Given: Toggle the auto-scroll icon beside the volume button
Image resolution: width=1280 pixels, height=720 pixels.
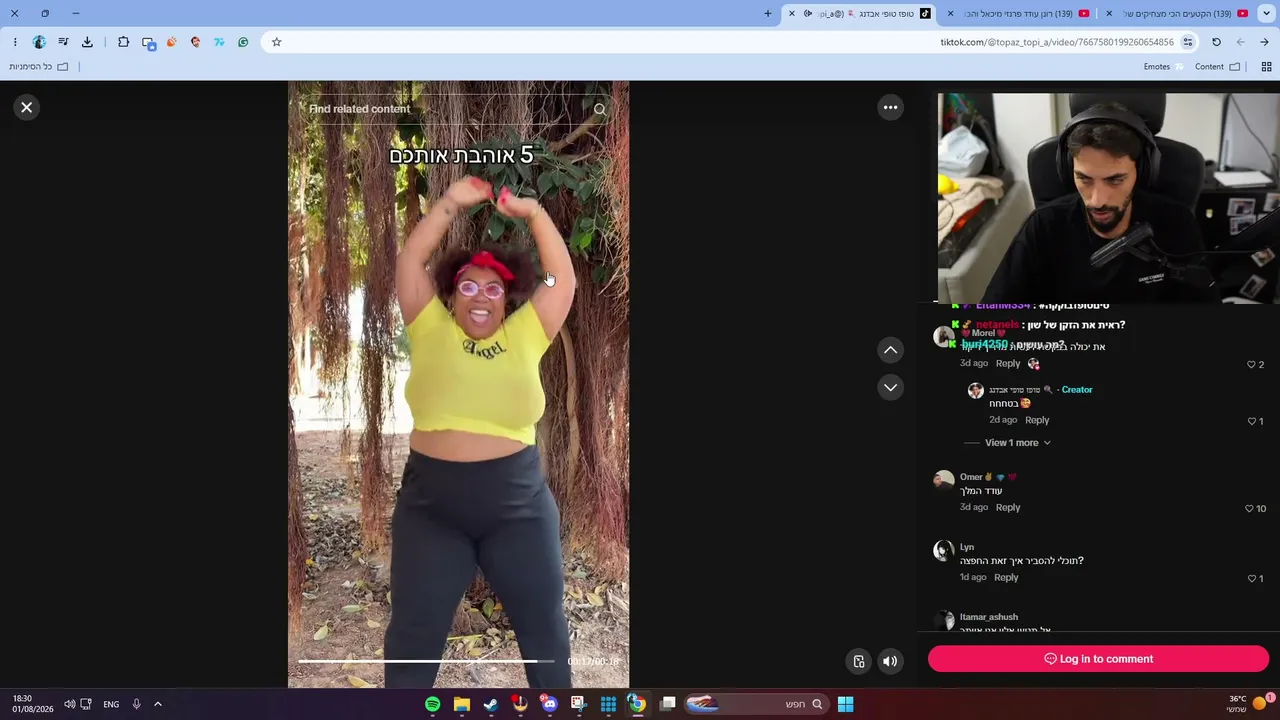Looking at the screenshot, I should click(x=859, y=661).
